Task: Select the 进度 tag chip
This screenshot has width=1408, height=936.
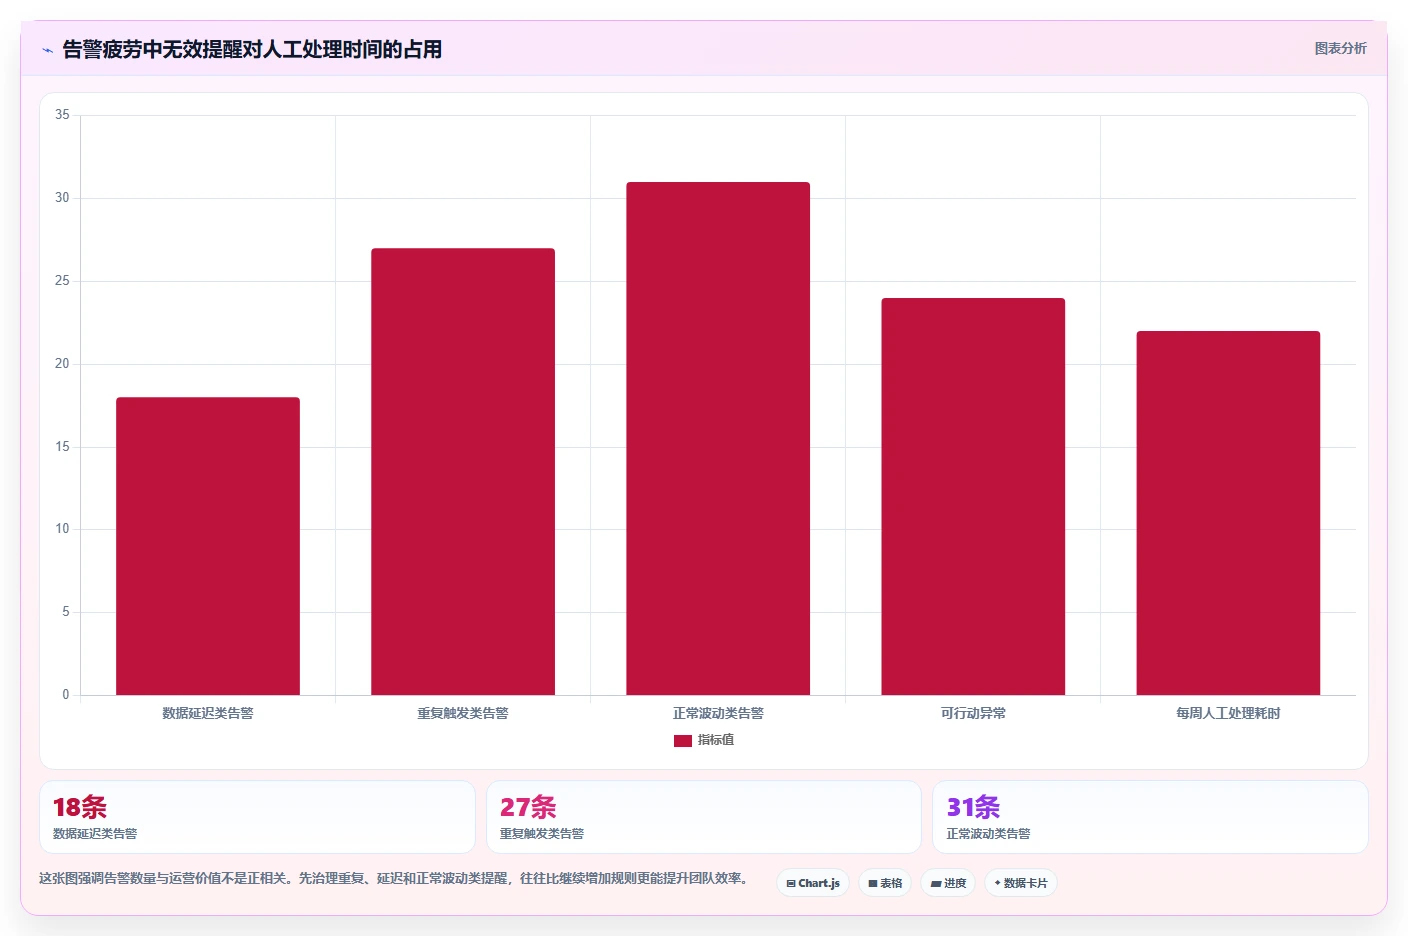Action: tap(948, 883)
